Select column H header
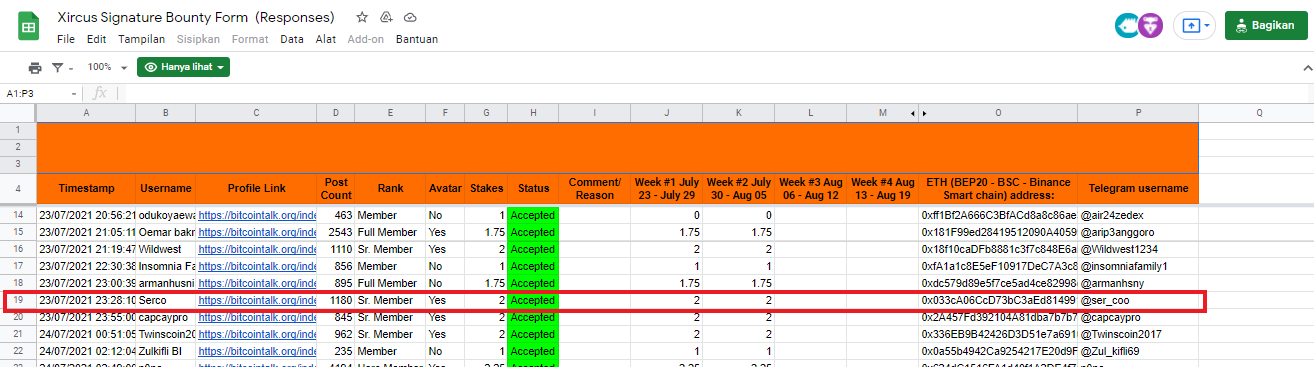The image size is (1314, 367). coord(533,113)
